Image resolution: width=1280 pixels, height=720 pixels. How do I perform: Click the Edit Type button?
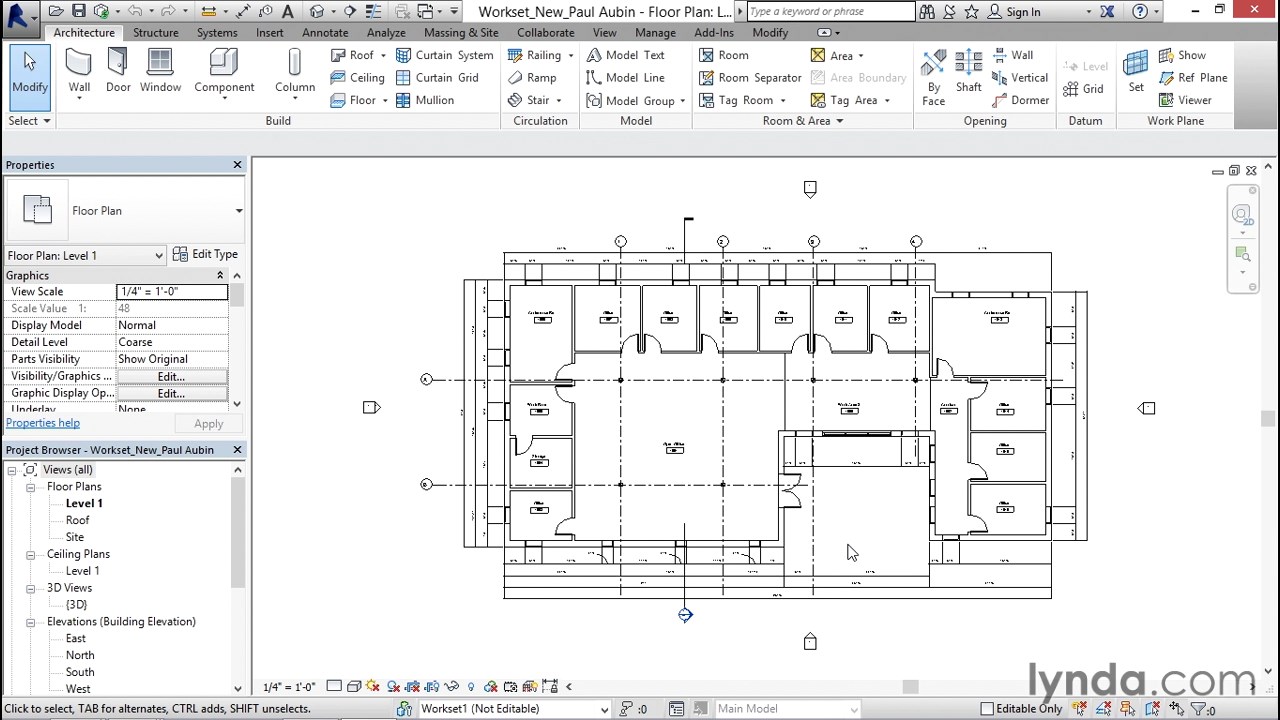point(205,254)
